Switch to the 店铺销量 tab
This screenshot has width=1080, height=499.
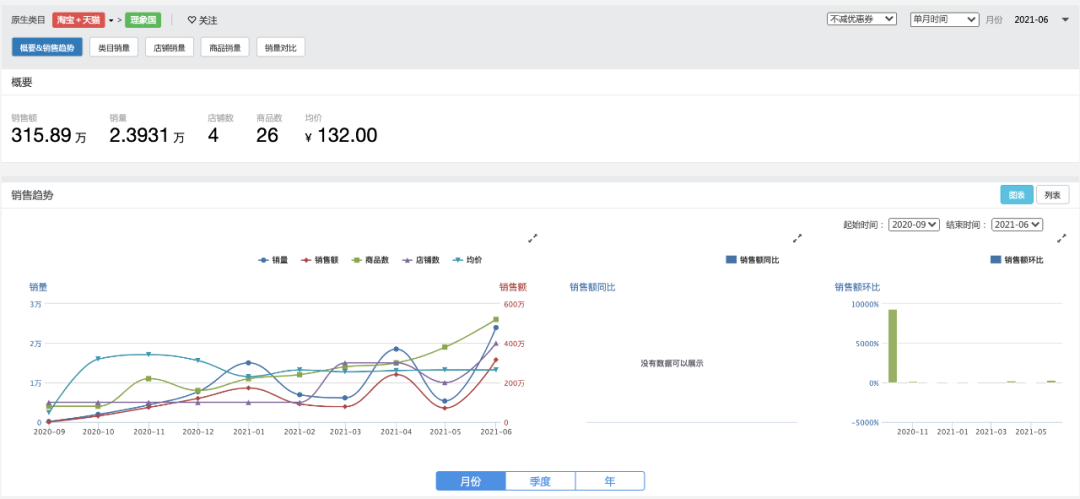[169, 48]
